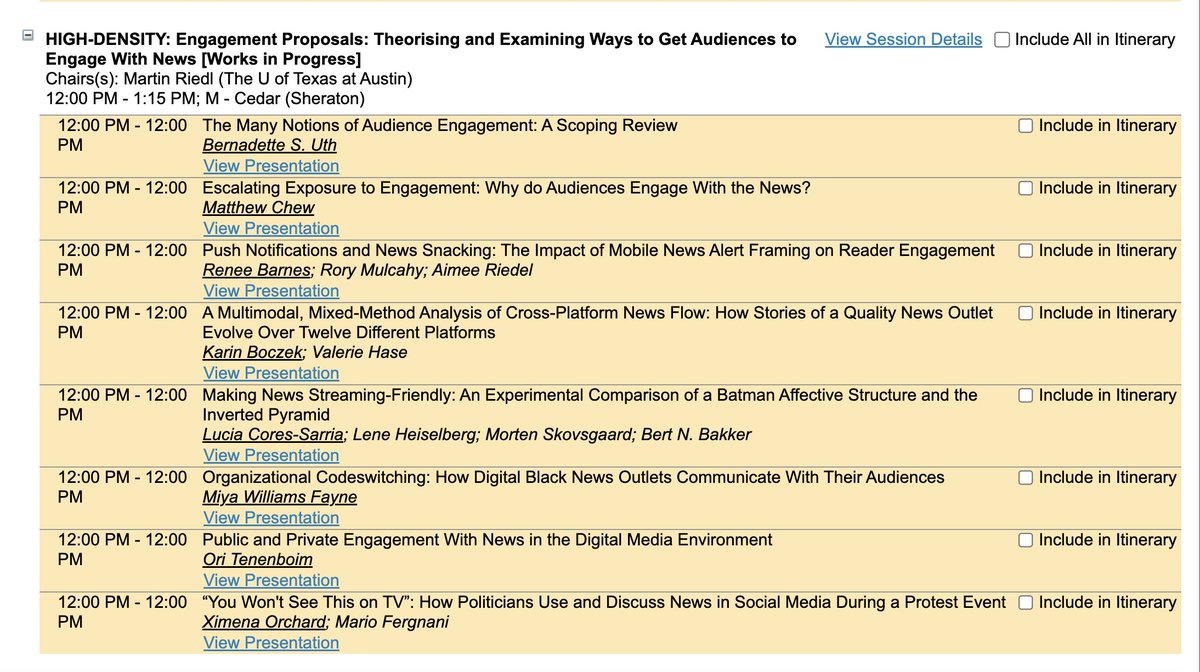
Task: View Presentation for Renee Barnes' paper
Action: pos(271,291)
